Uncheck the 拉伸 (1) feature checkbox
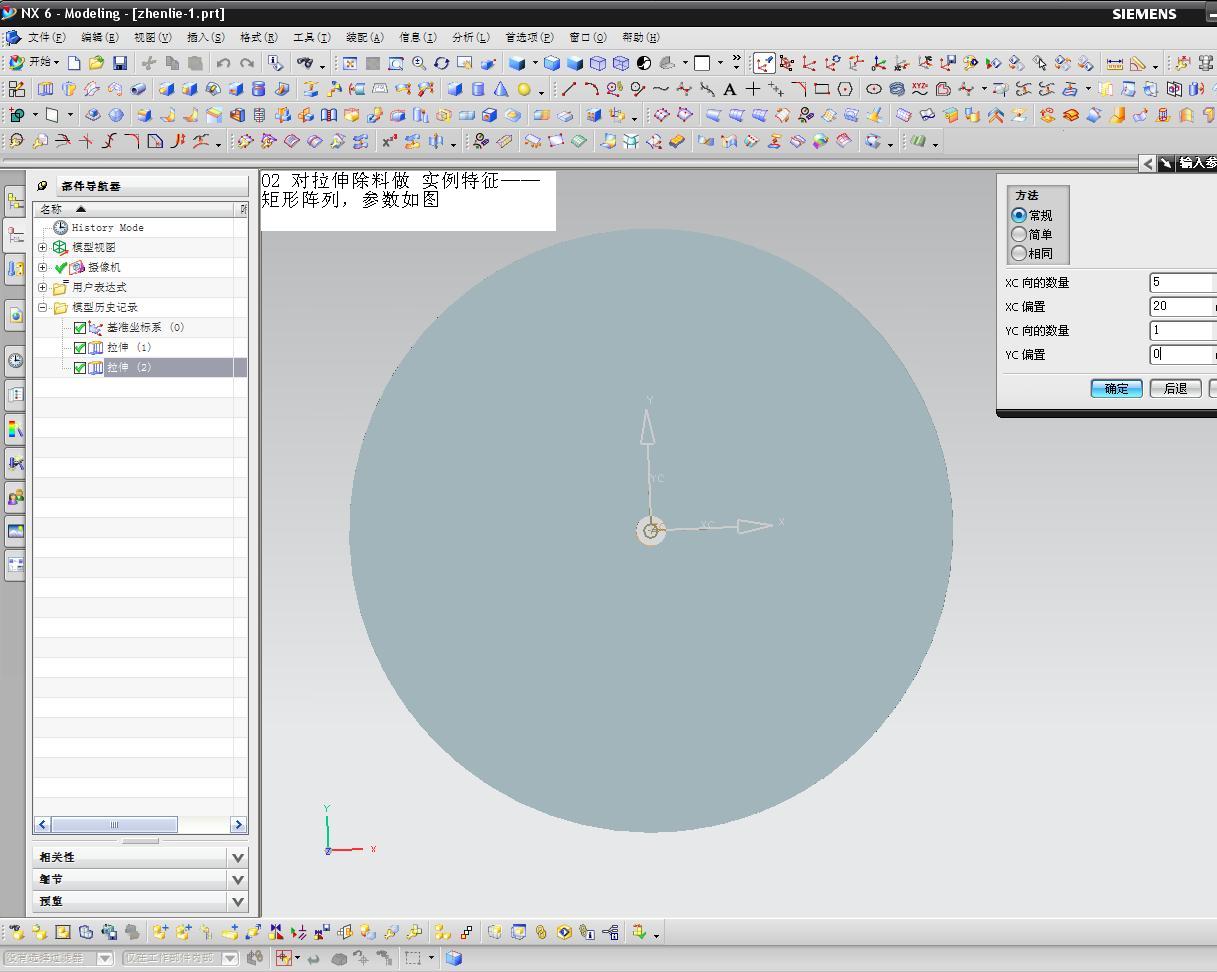 (x=80, y=347)
